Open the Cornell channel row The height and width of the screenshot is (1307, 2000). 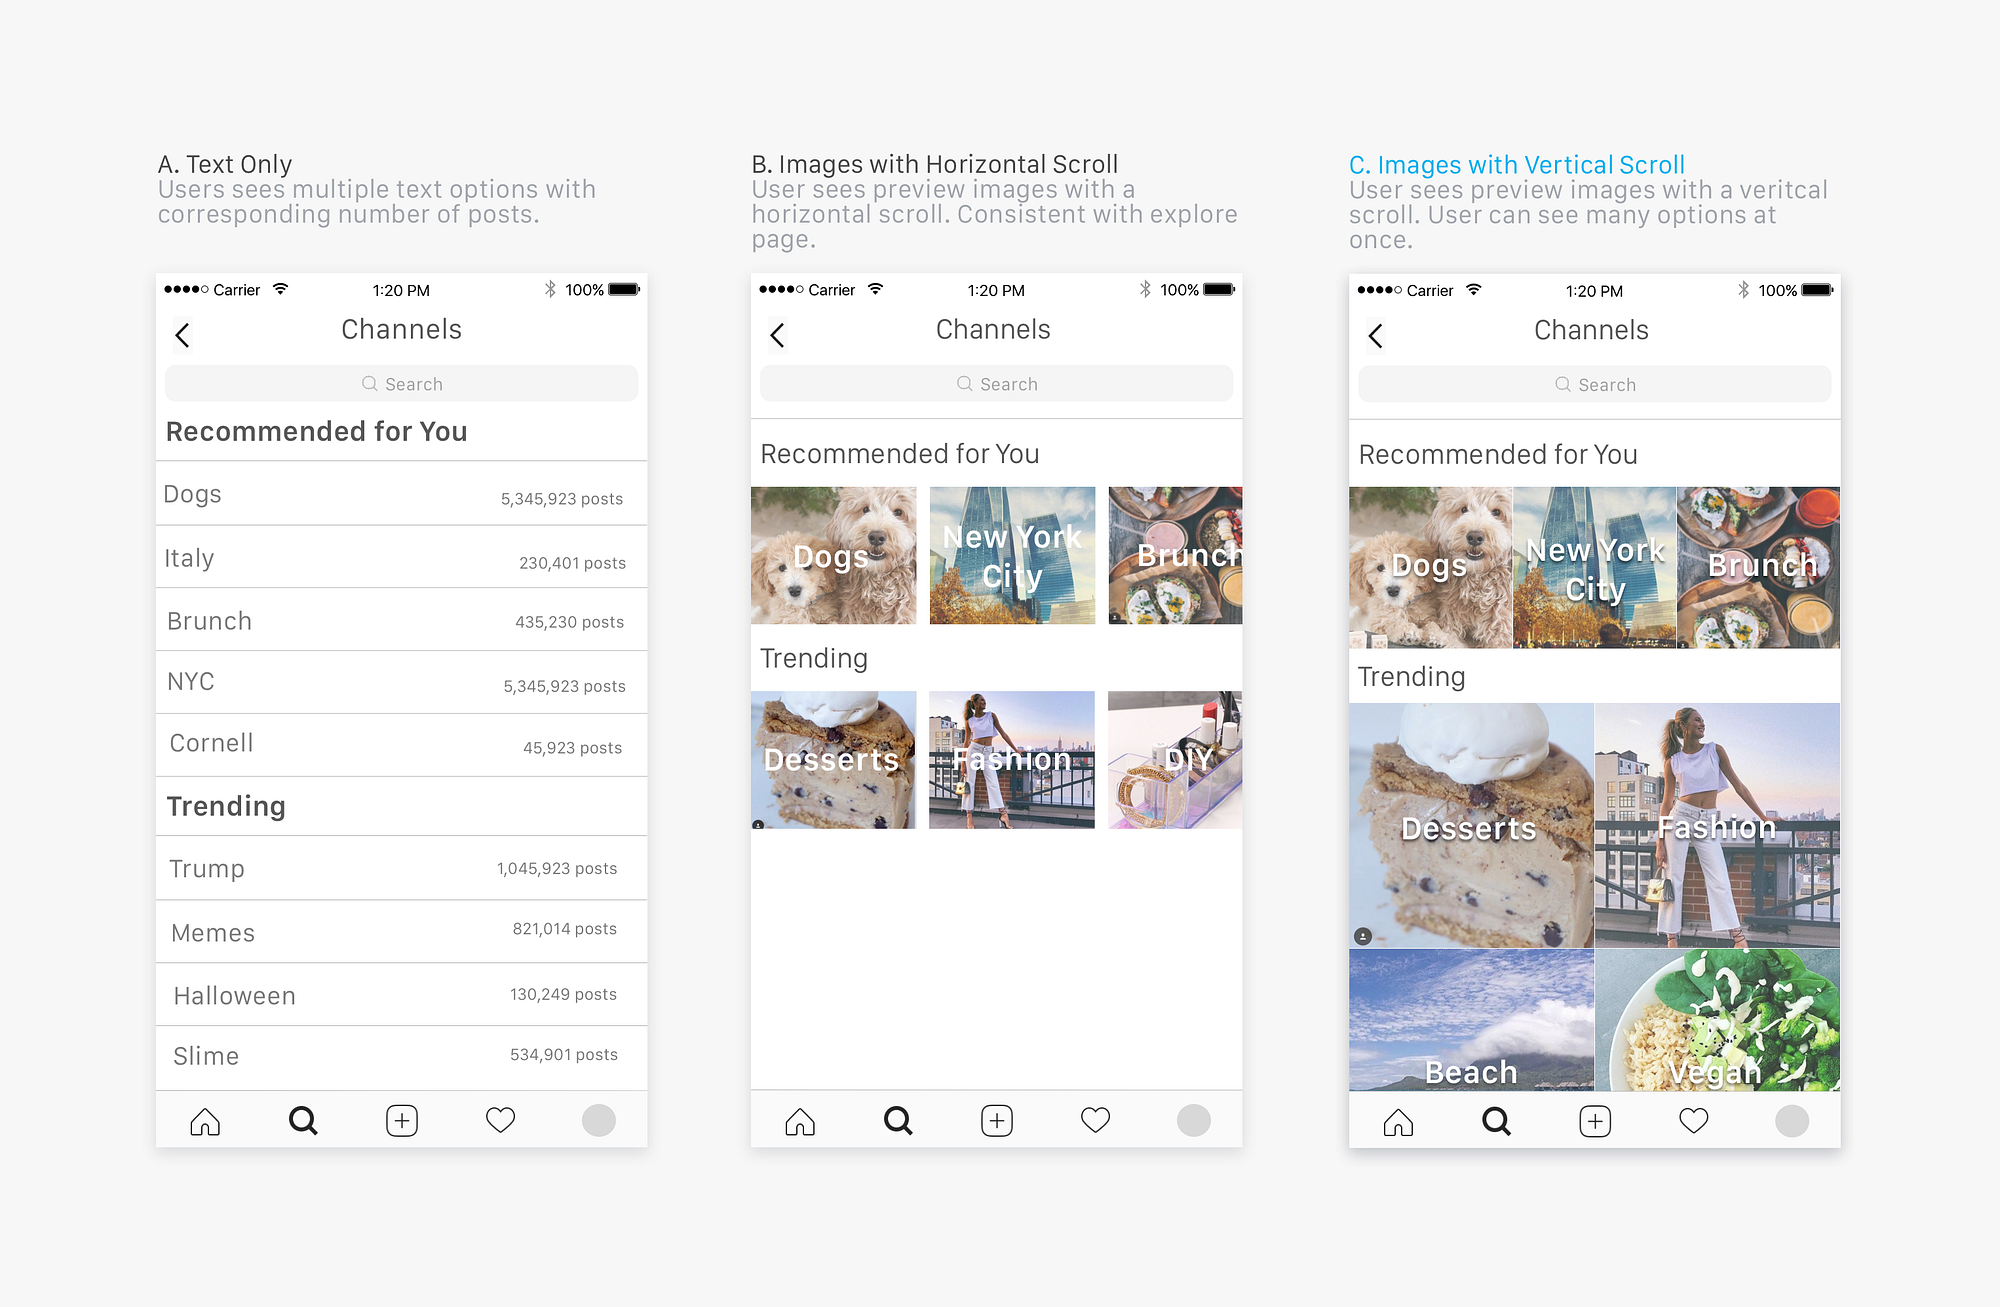[401, 744]
